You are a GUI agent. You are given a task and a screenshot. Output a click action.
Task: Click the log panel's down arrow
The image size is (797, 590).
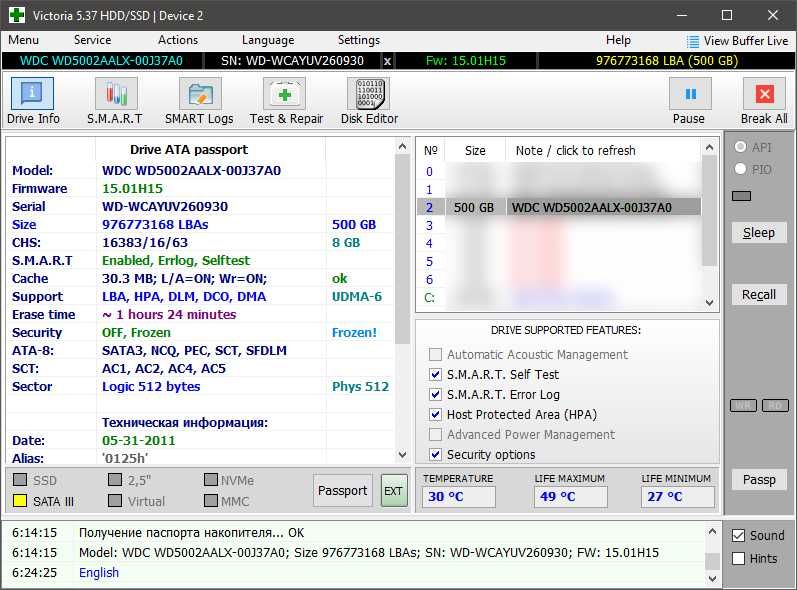713,578
